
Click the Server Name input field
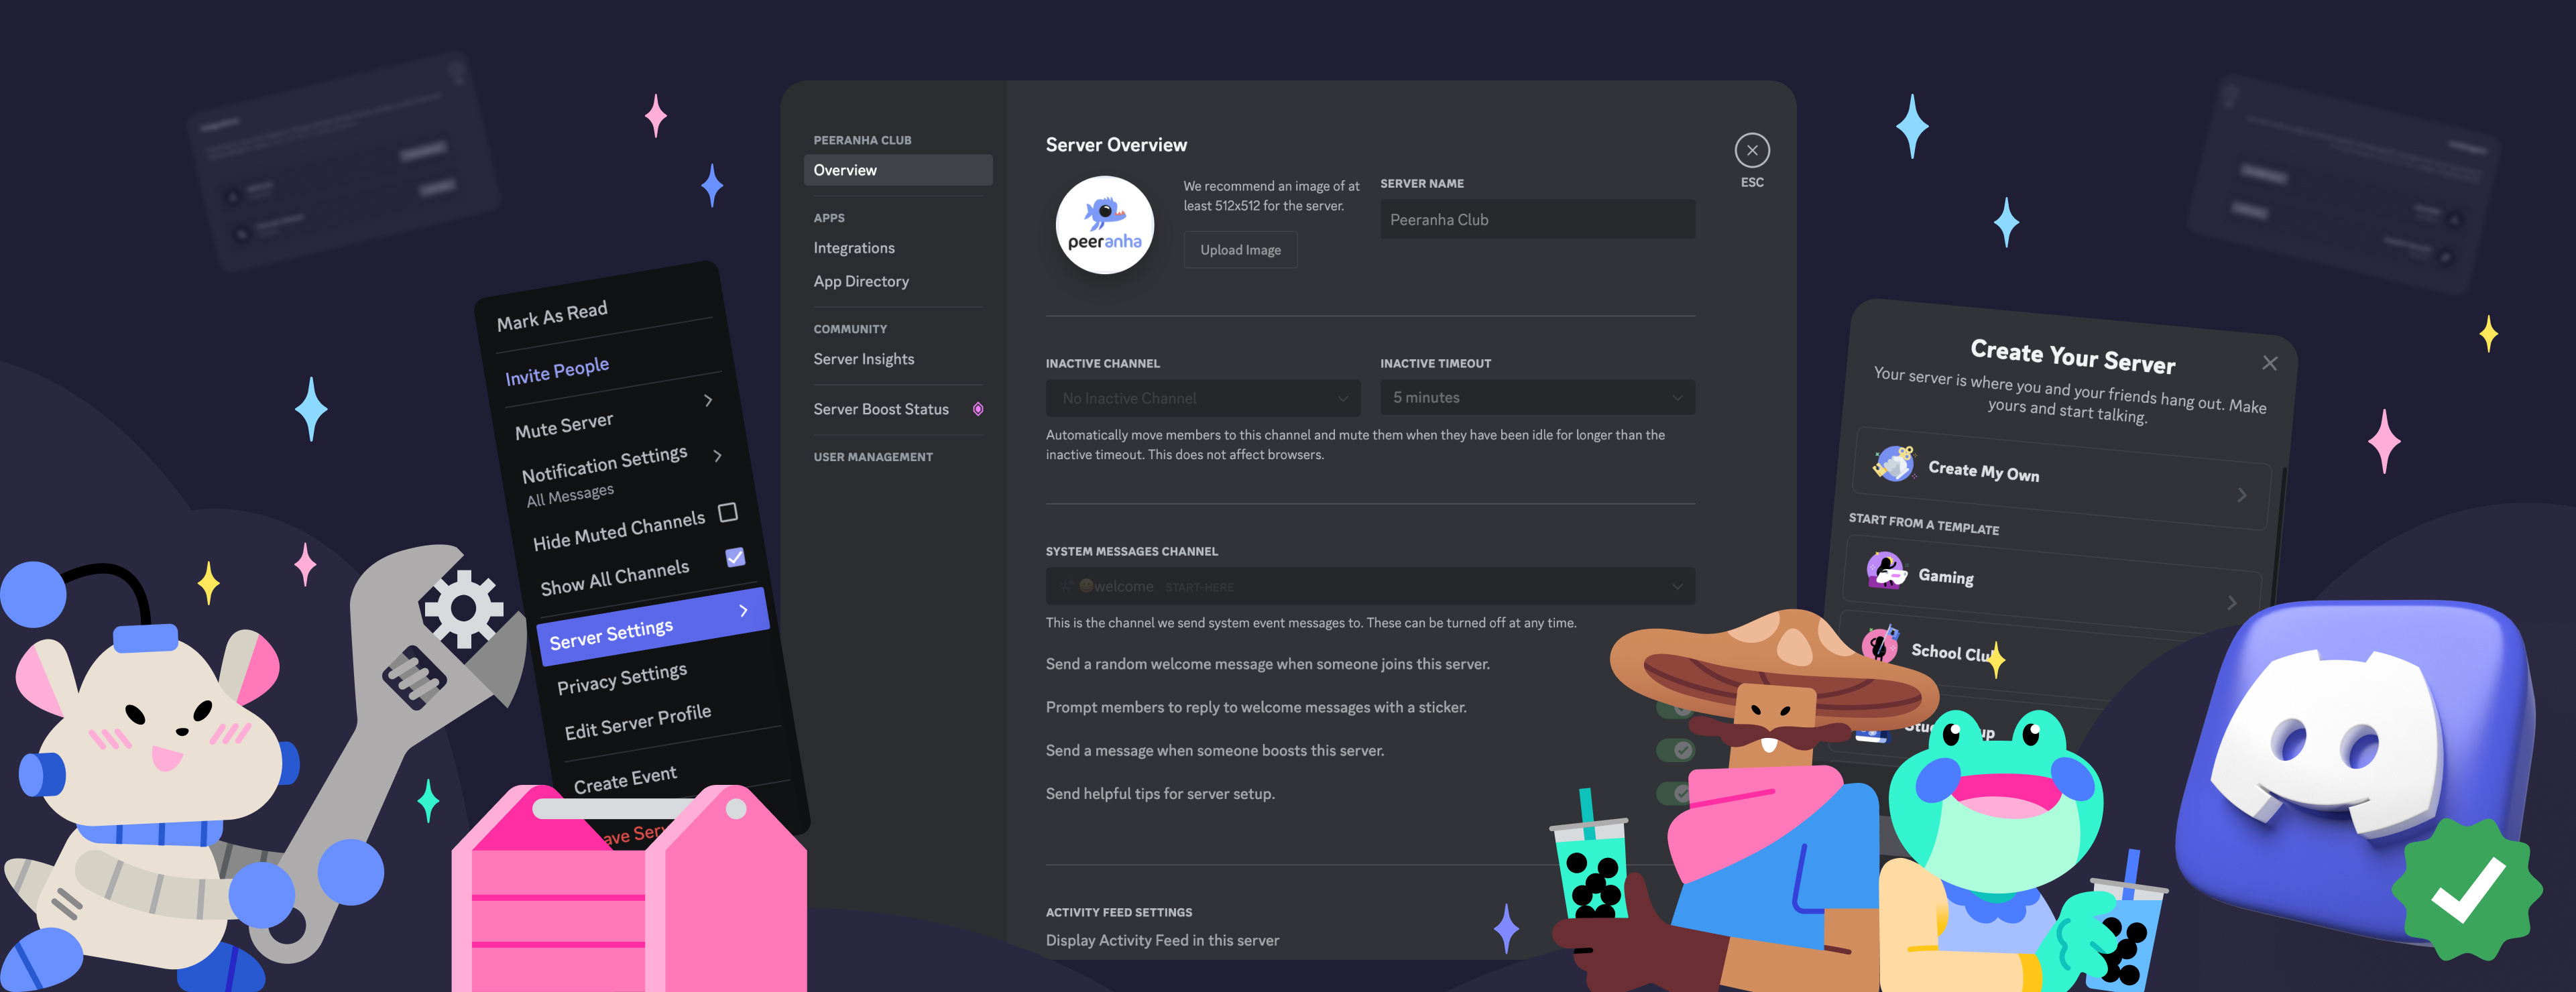(x=1537, y=220)
